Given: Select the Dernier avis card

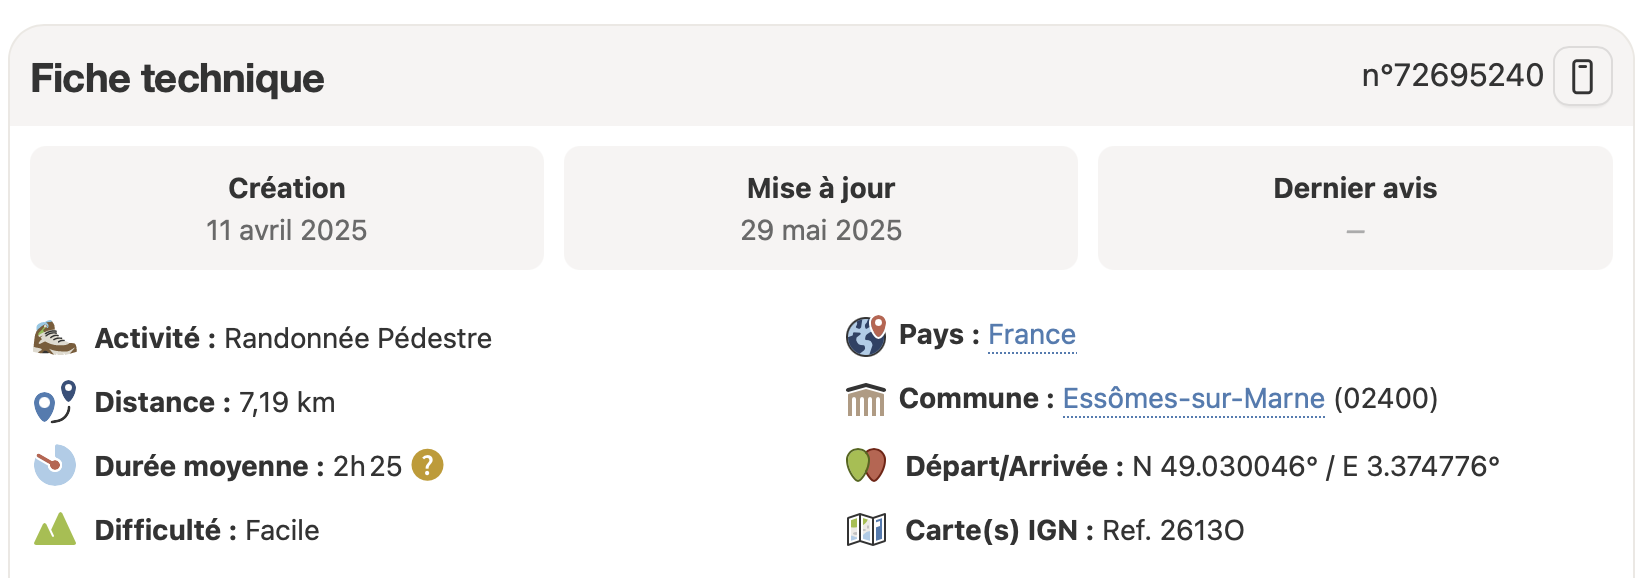Looking at the screenshot, I should 1355,208.
